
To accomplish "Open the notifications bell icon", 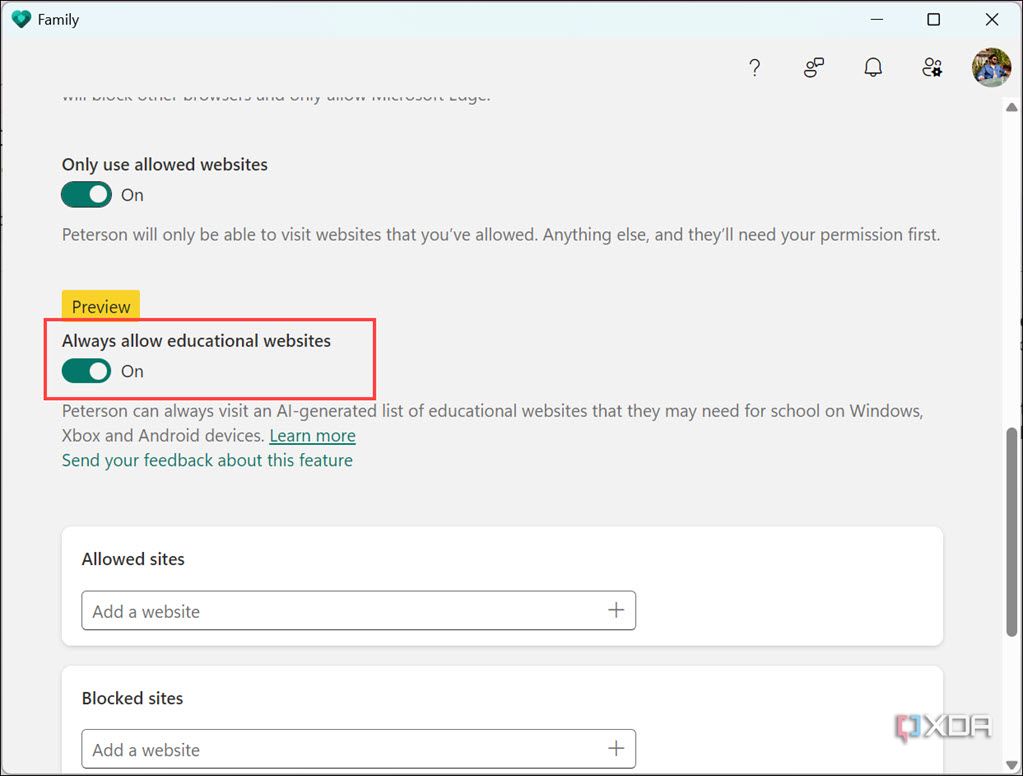I will [x=872, y=67].
